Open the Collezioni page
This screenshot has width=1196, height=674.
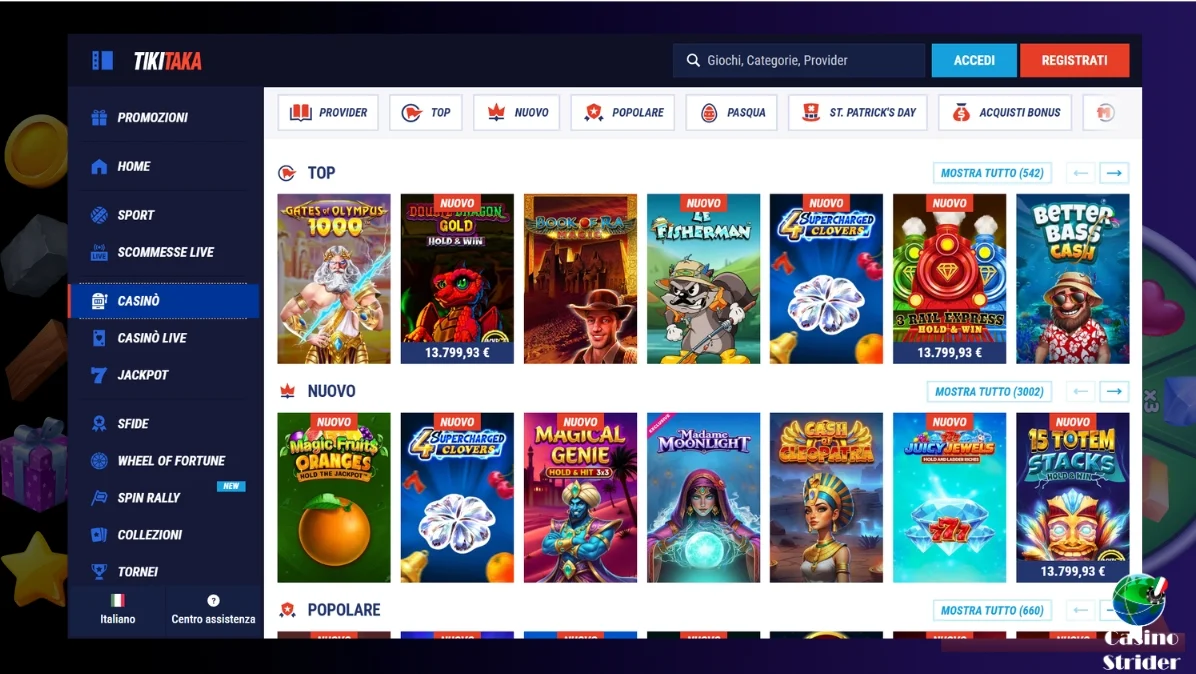tap(150, 534)
